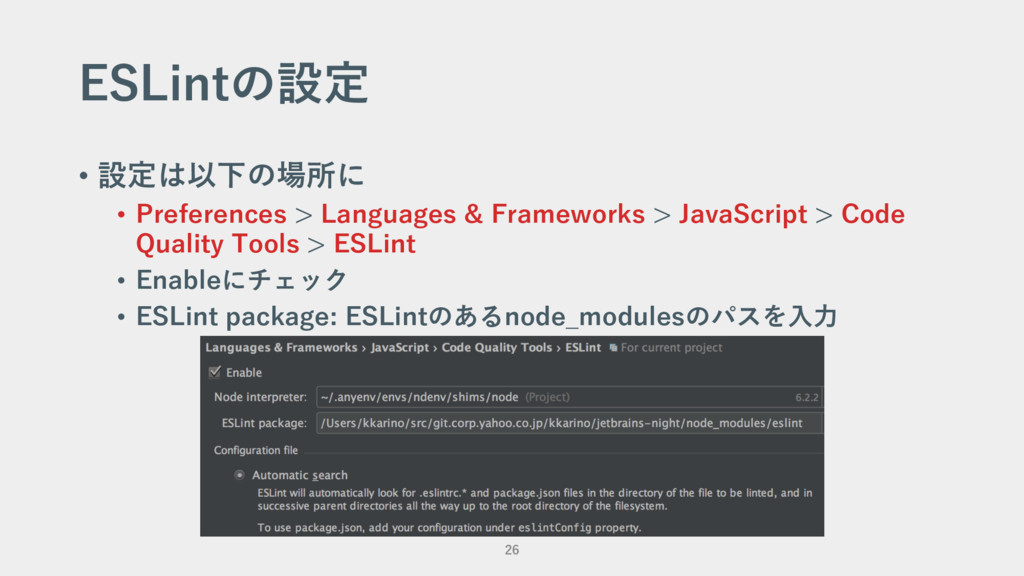Click the Node interpreter path field

tap(569, 397)
